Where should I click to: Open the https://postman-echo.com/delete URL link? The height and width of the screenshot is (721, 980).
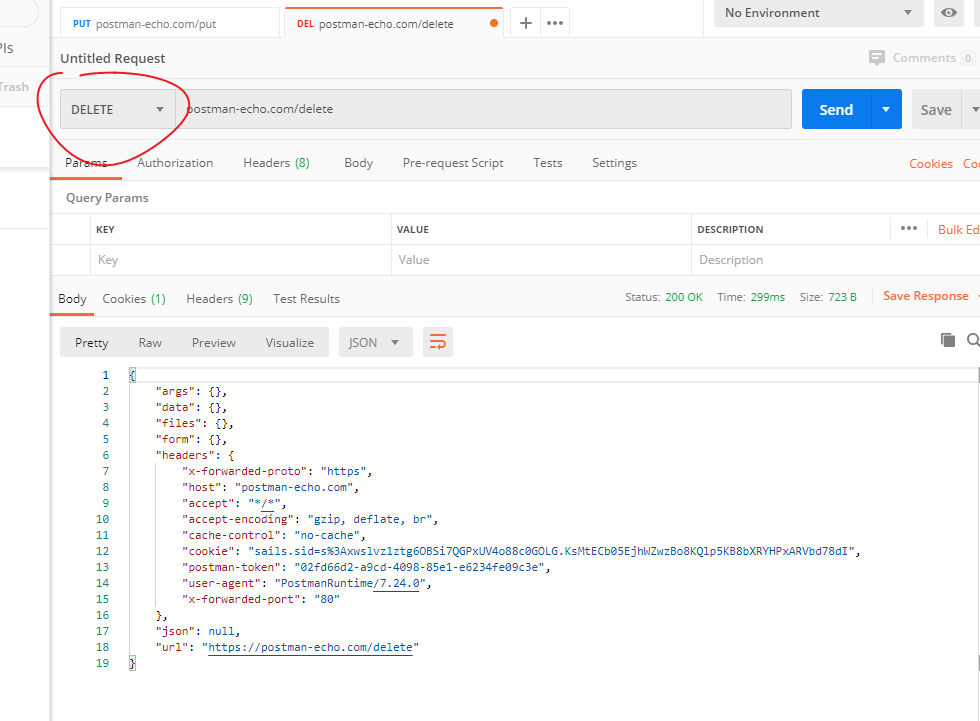(310, 647)
